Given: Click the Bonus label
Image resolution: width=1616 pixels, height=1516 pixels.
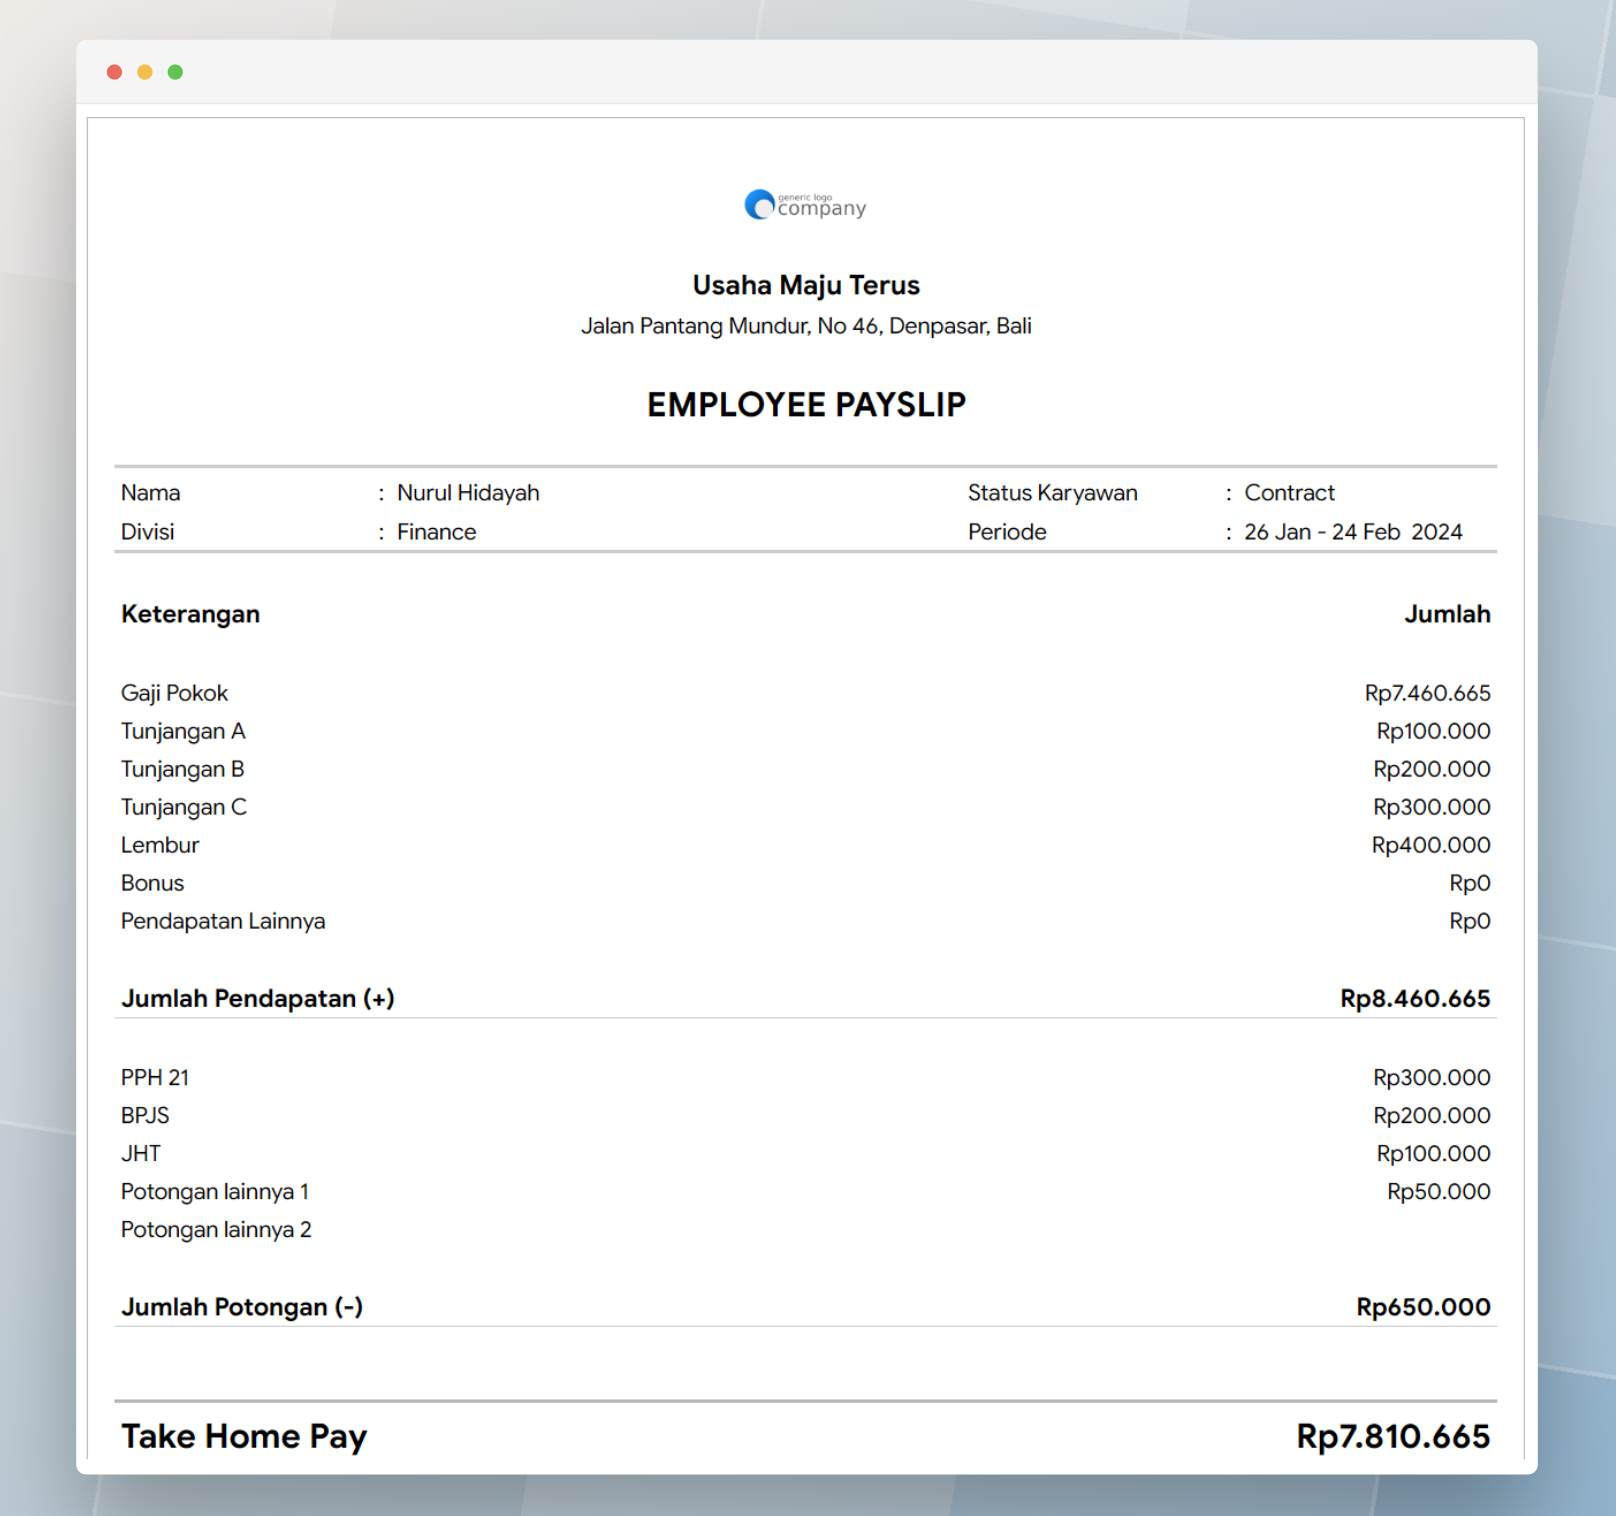Looking at the screenshot, I should pyautogui.click(x=153, y=883).
